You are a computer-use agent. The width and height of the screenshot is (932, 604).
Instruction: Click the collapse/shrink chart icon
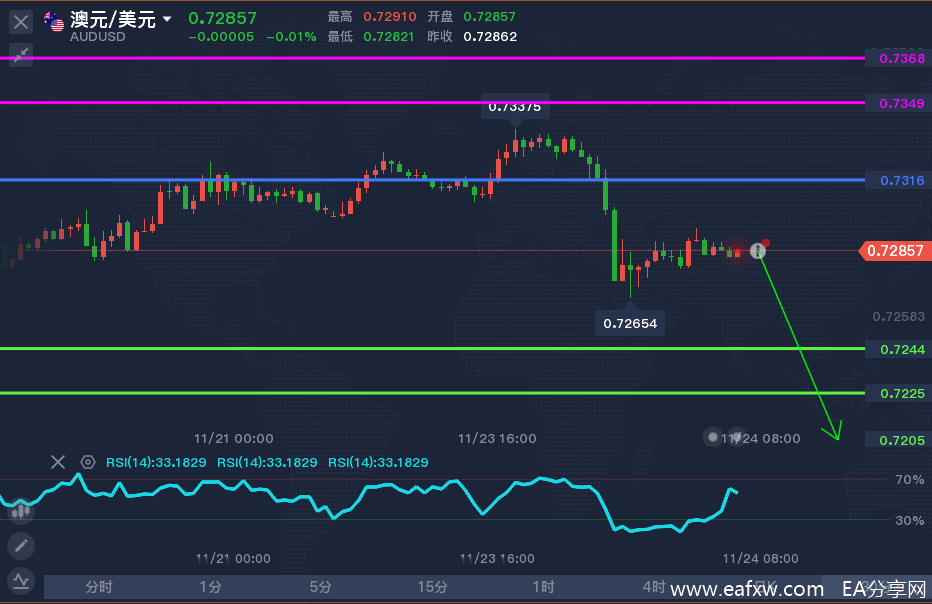coord(21,55)
